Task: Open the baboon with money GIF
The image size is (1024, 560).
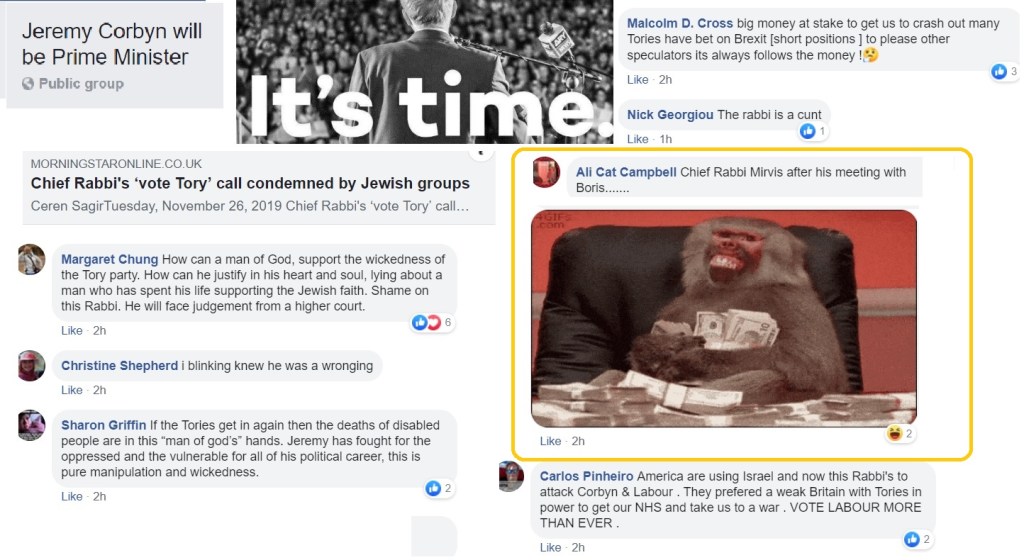Action: click(x=724, y=319)
